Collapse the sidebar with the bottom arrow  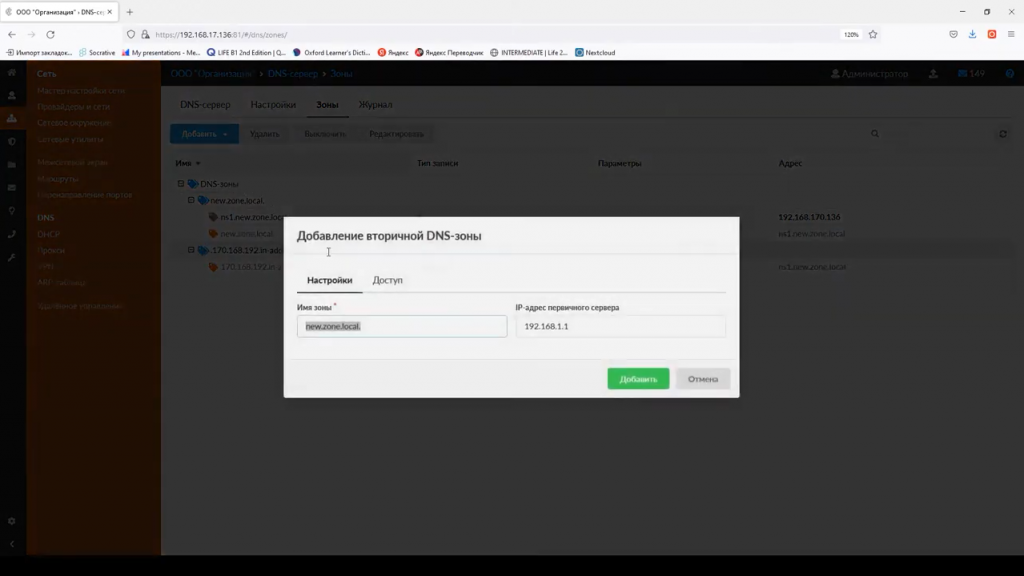tap(12, 544)
